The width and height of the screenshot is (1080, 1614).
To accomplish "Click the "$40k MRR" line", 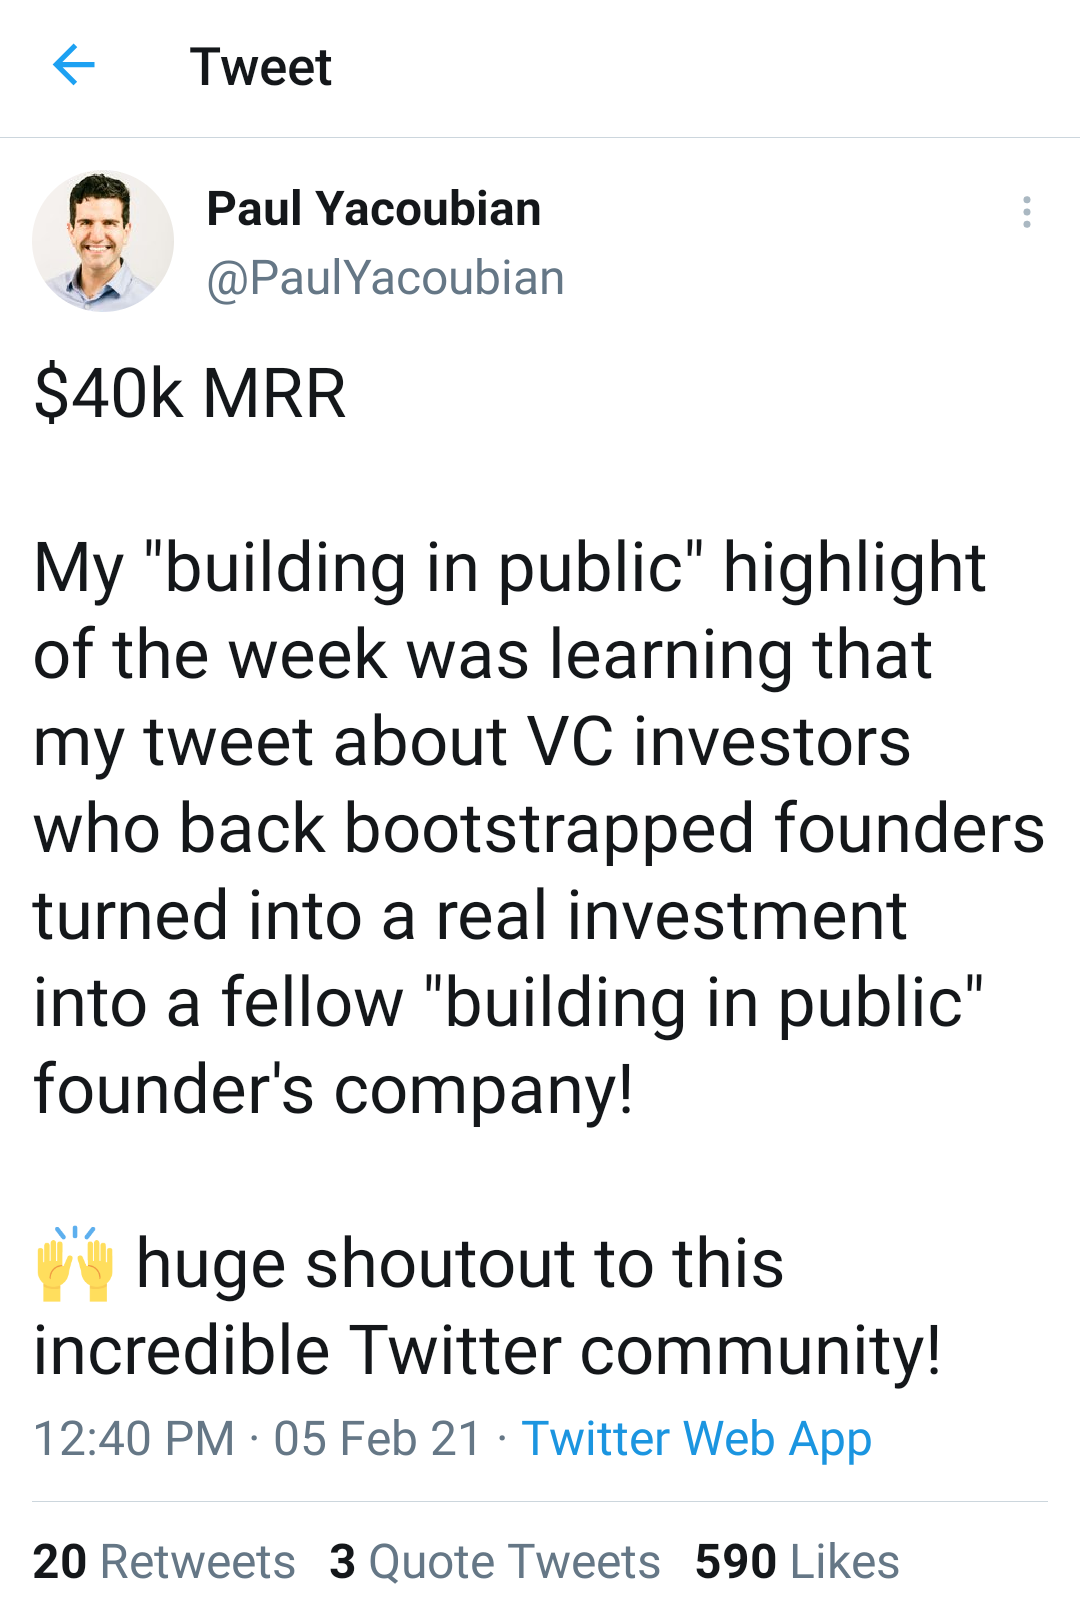I will pos(190,393).
